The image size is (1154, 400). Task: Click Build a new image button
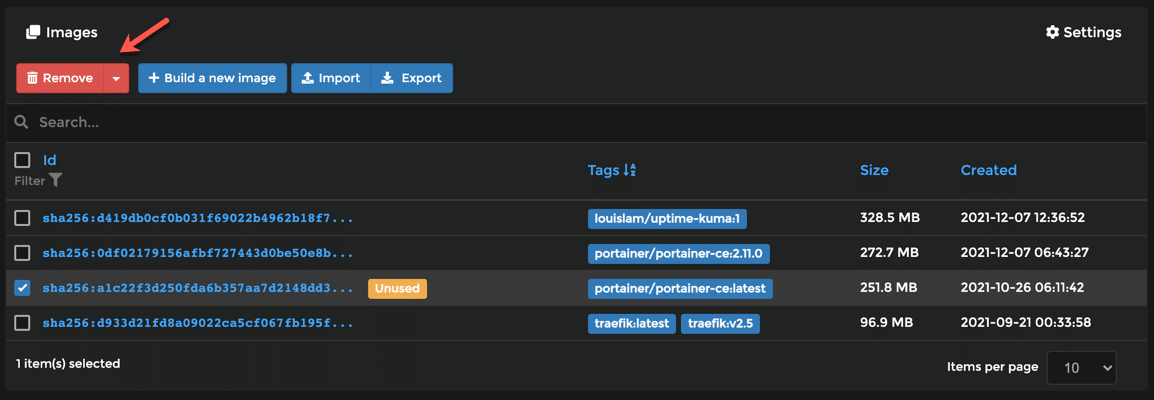point(212,78)
